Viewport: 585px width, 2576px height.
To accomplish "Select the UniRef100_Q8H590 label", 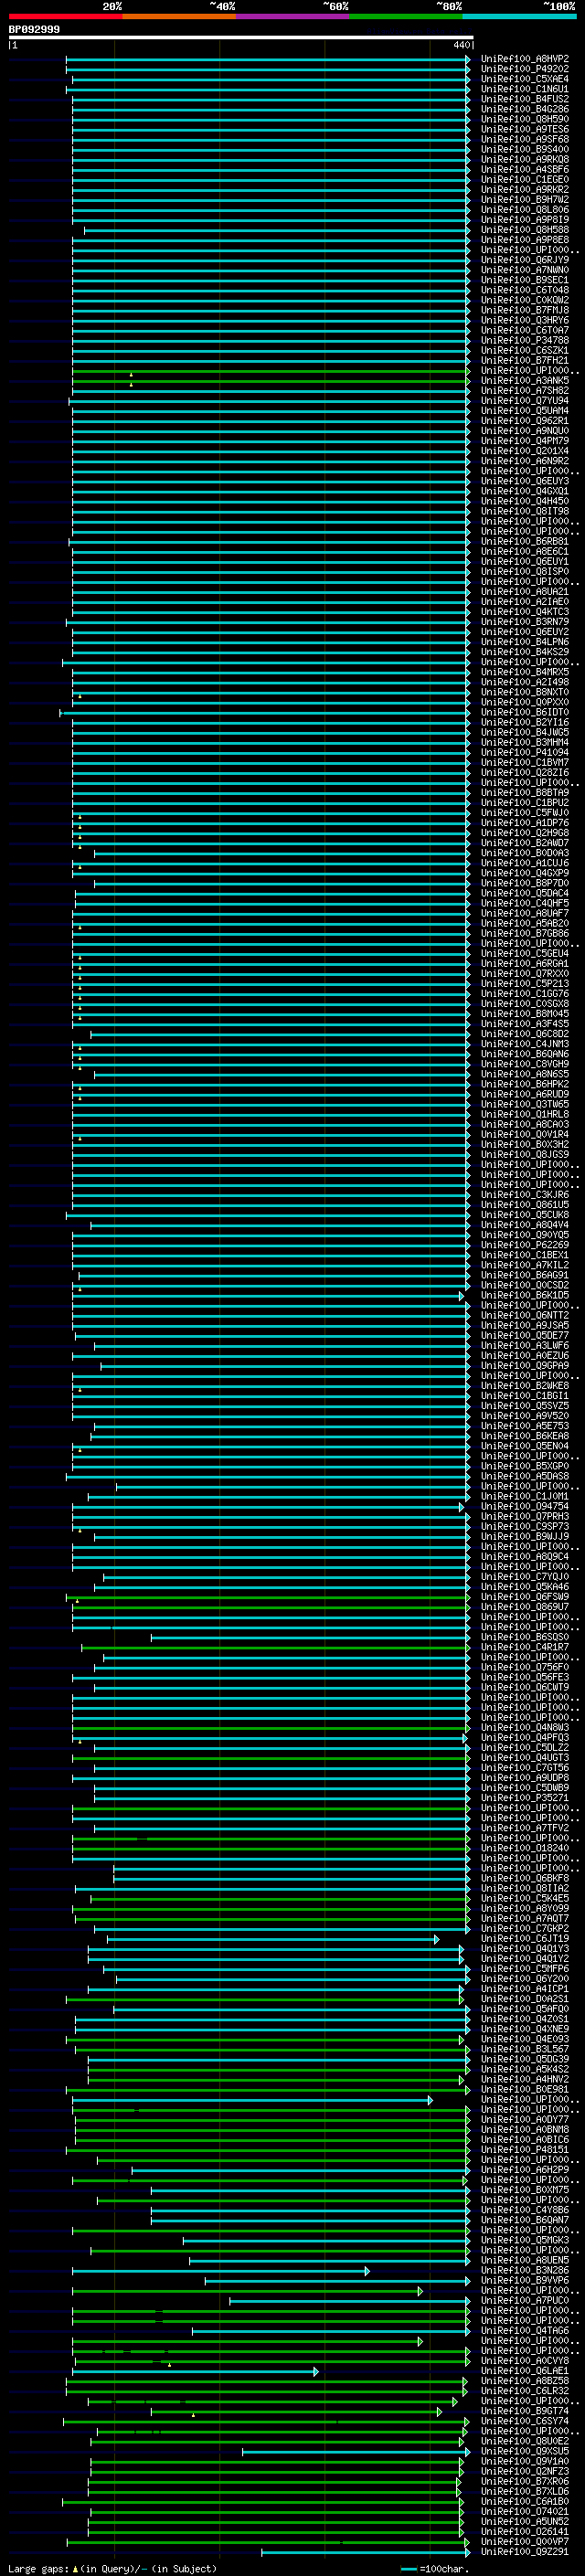I will (x=525, y=119).
